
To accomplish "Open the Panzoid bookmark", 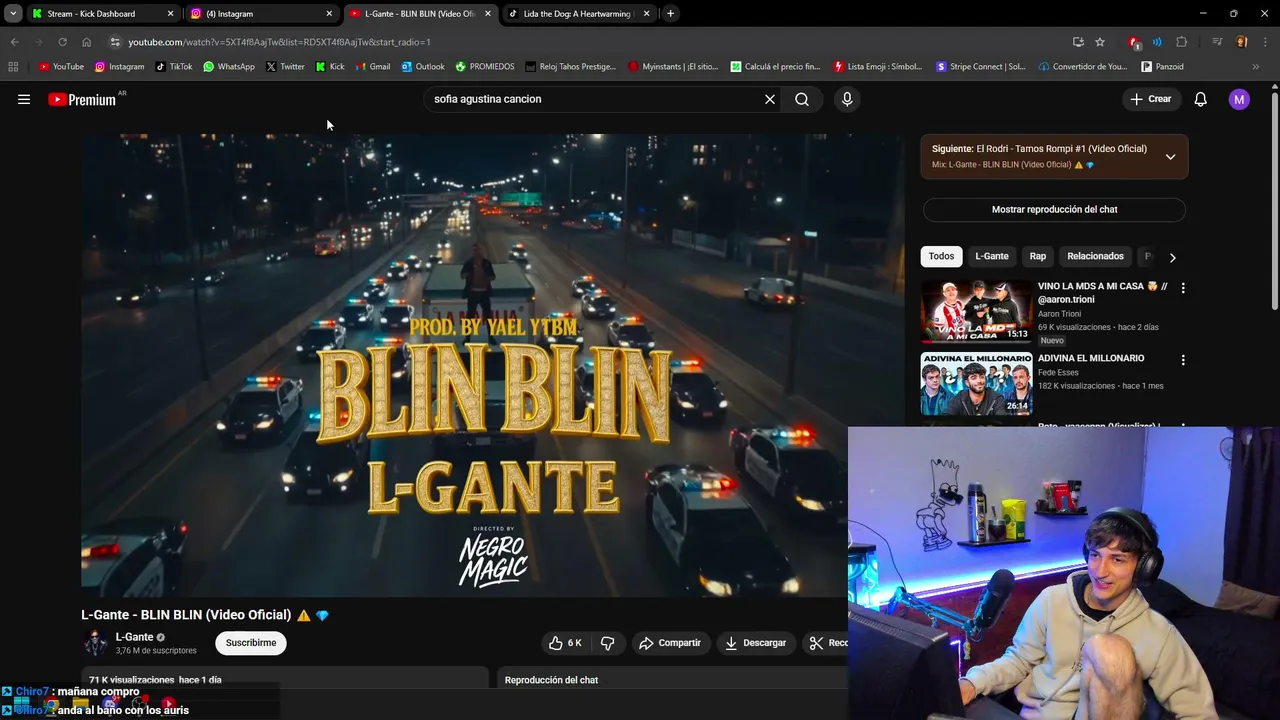I will [x=1162, y=67].
